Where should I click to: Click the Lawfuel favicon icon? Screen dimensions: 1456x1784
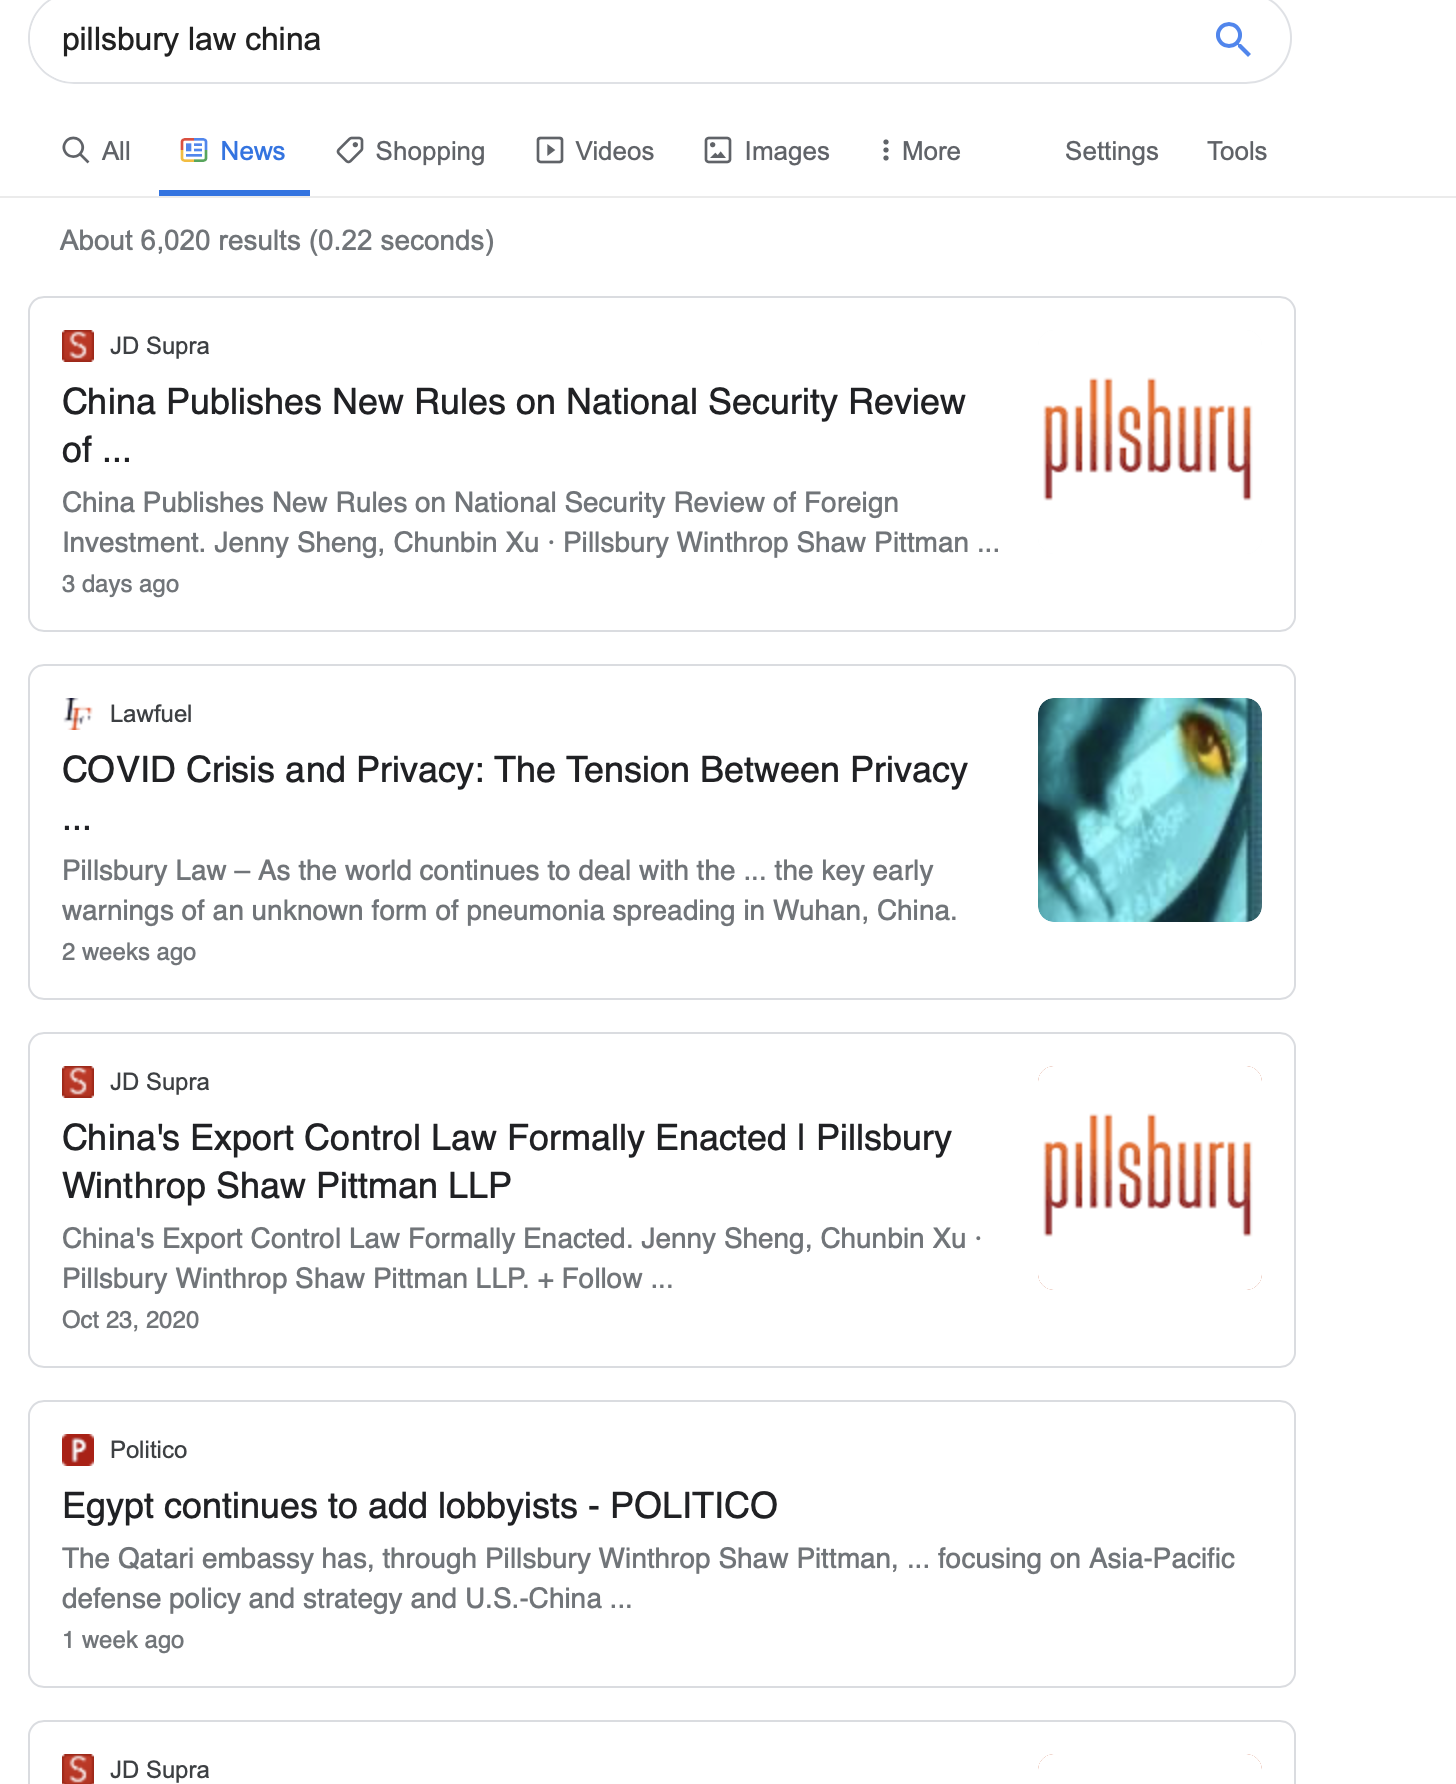78,714
